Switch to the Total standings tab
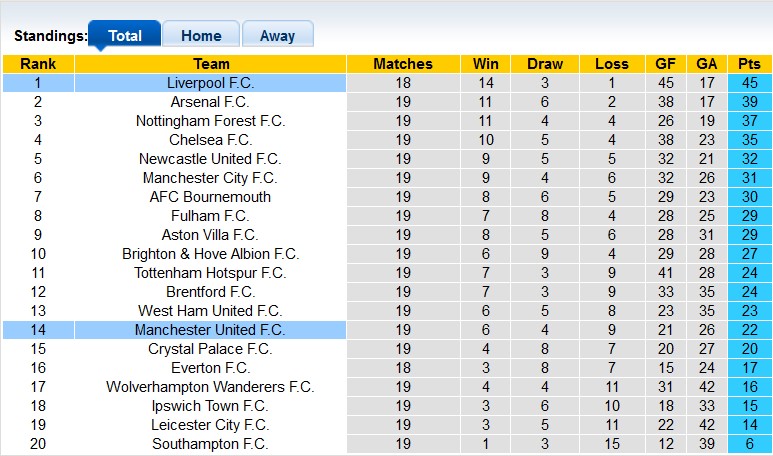The width and height of the screenshot is (773, 456). coord(124,35)
